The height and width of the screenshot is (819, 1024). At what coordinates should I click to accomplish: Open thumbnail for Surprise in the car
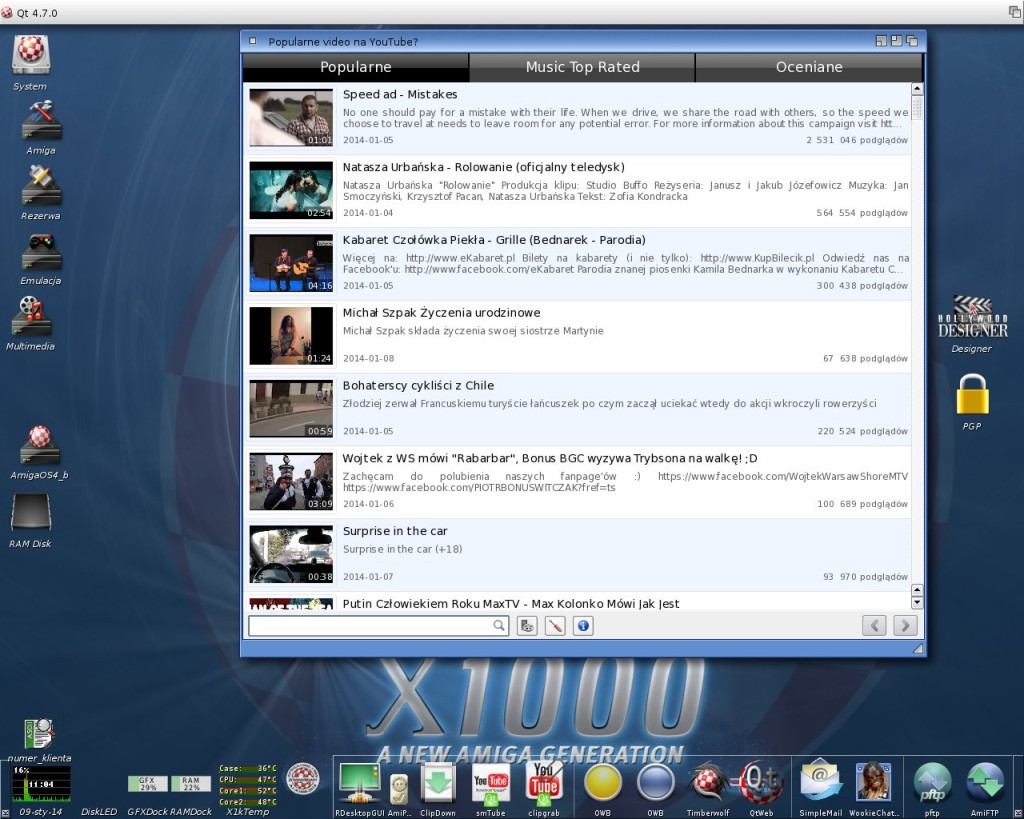tap(291, 554)
